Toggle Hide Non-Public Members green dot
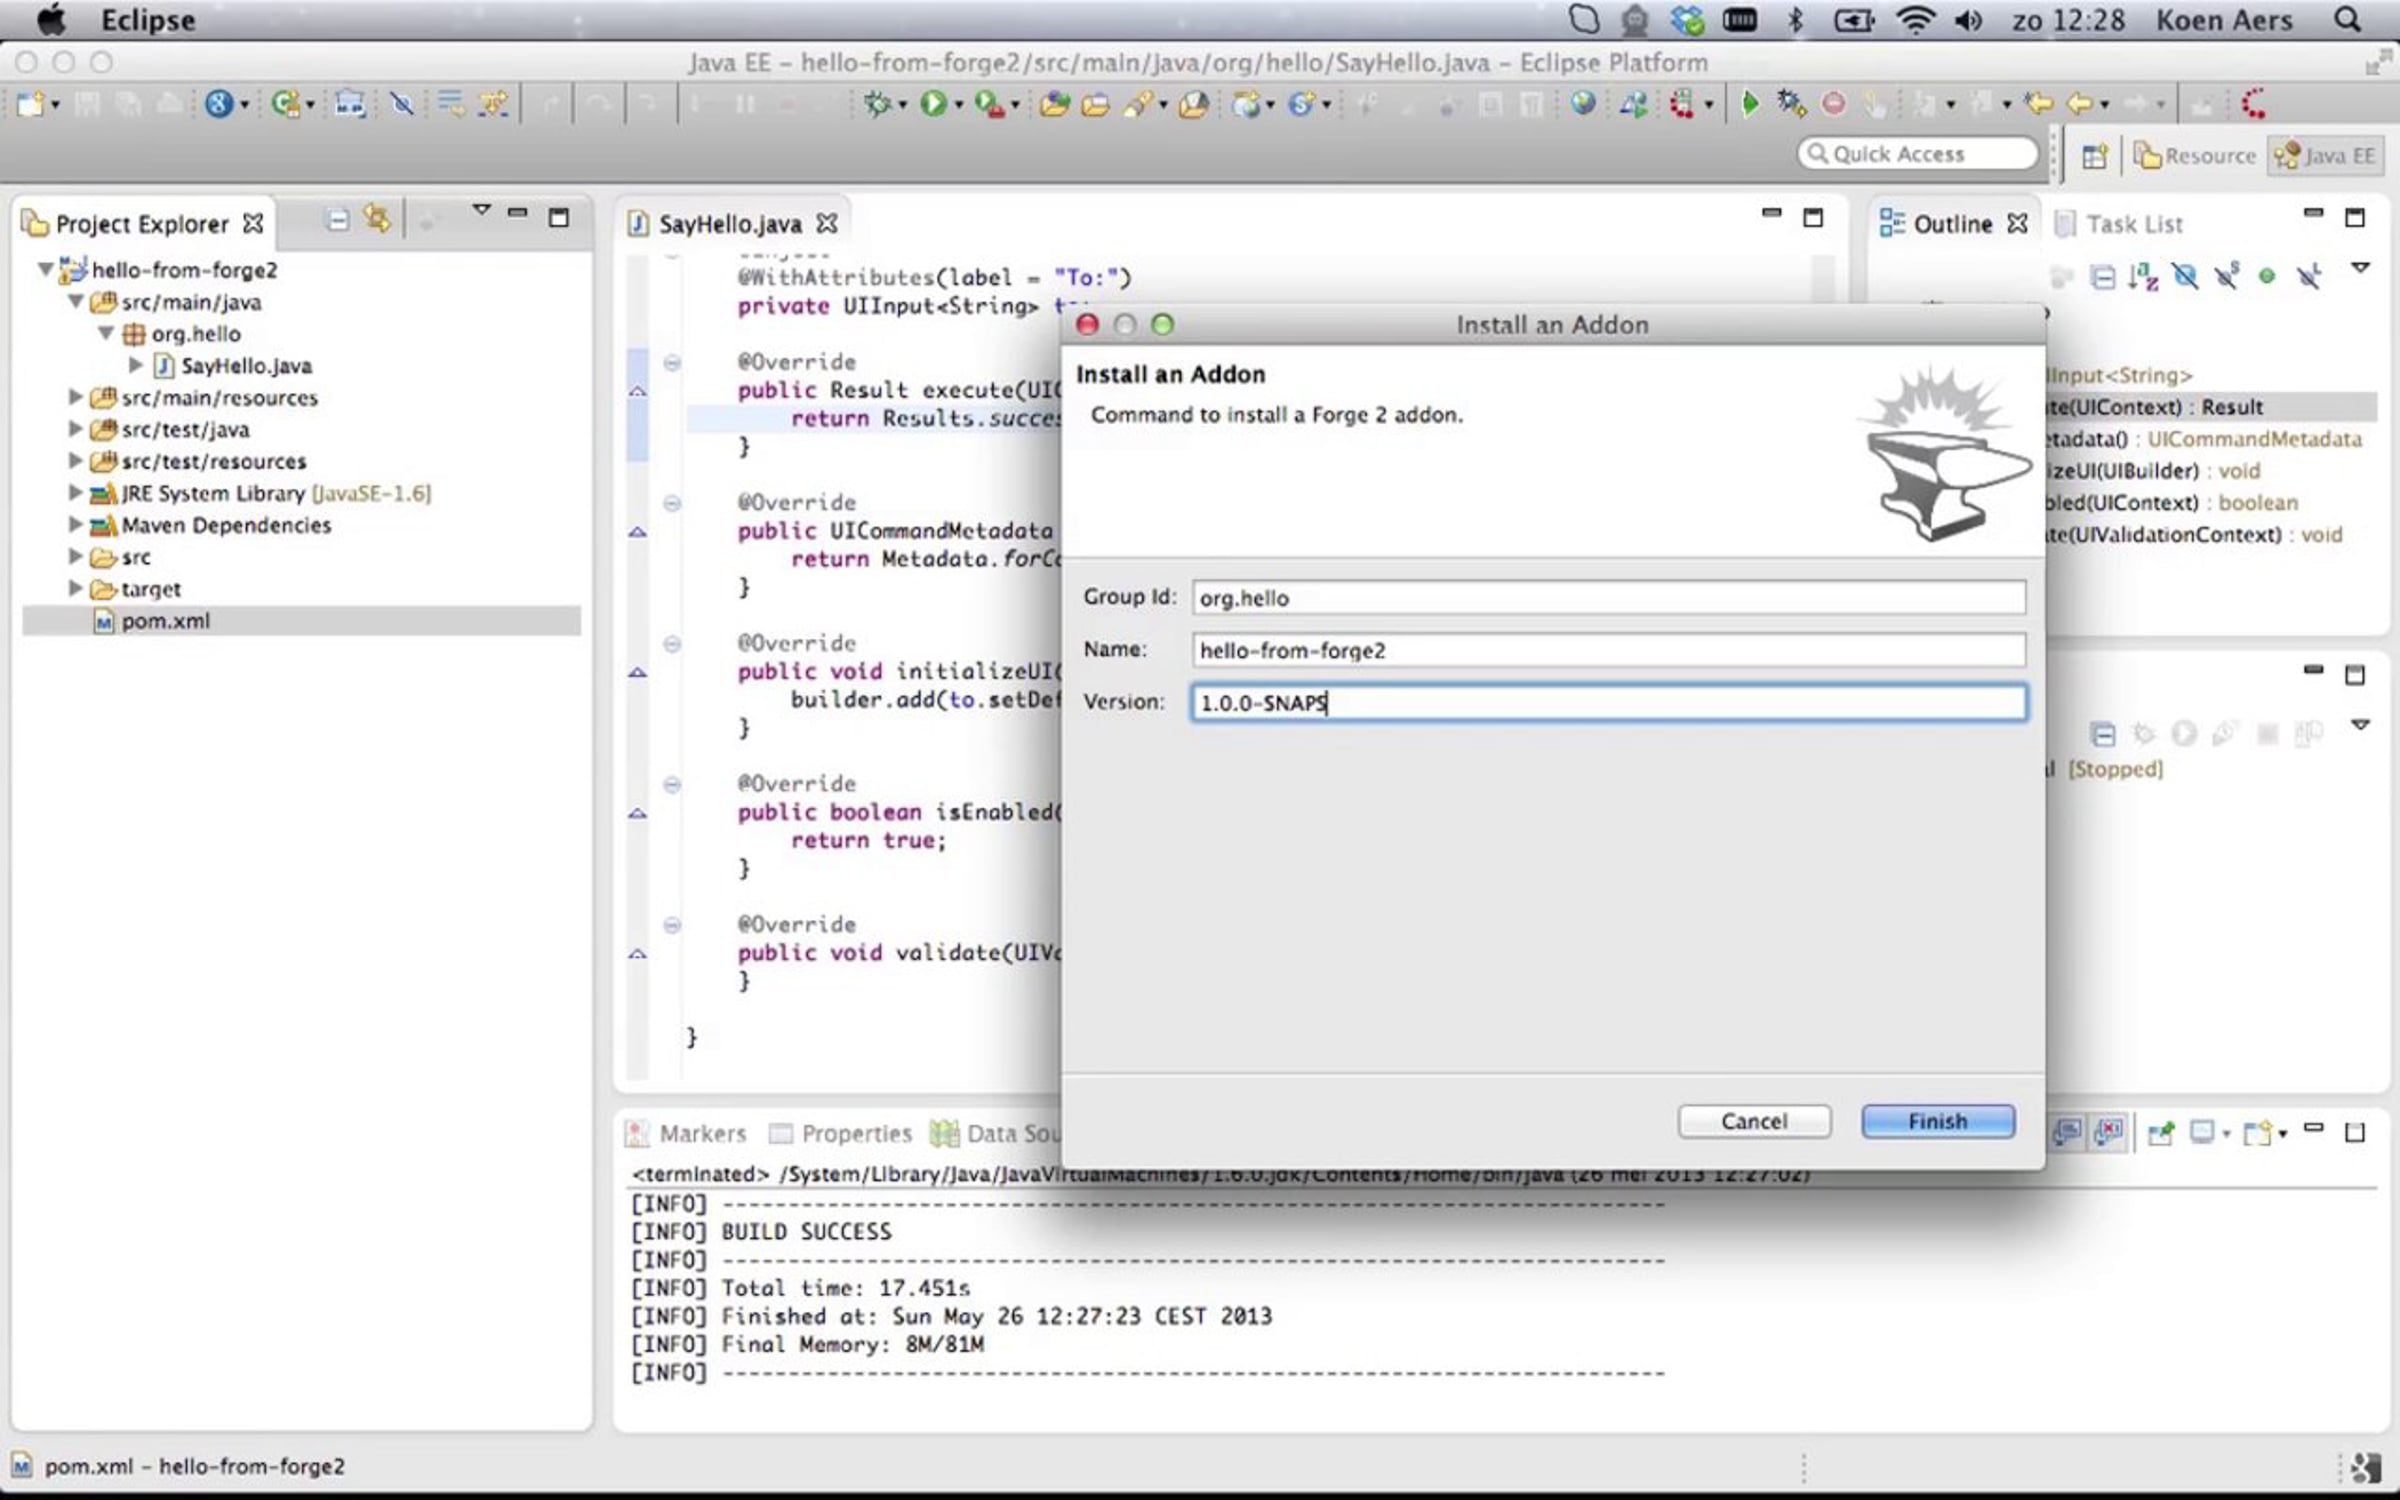The image size is (2400, 1500). point(2267,276)
